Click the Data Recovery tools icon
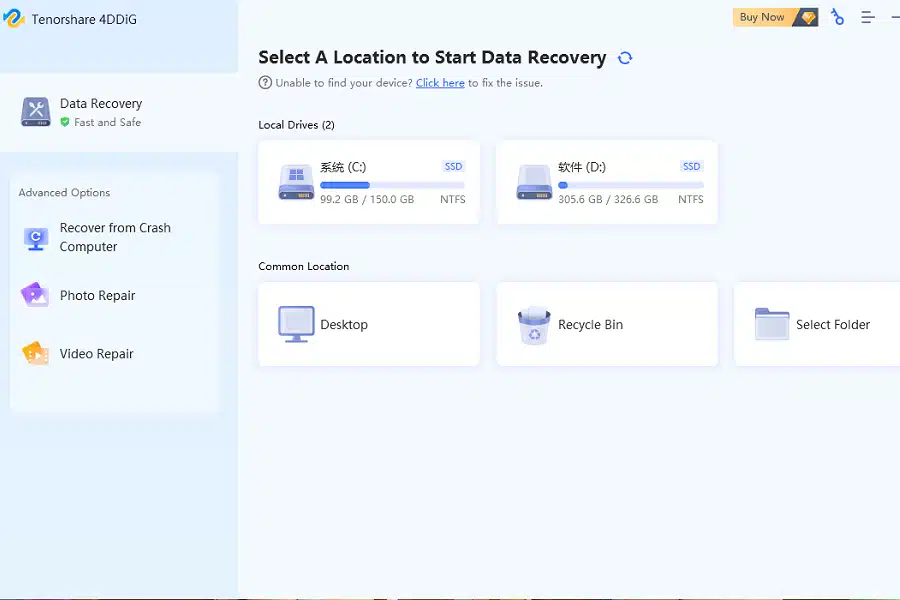The height and width of the screenshot is (600, 900). click(x=36, y=112)
